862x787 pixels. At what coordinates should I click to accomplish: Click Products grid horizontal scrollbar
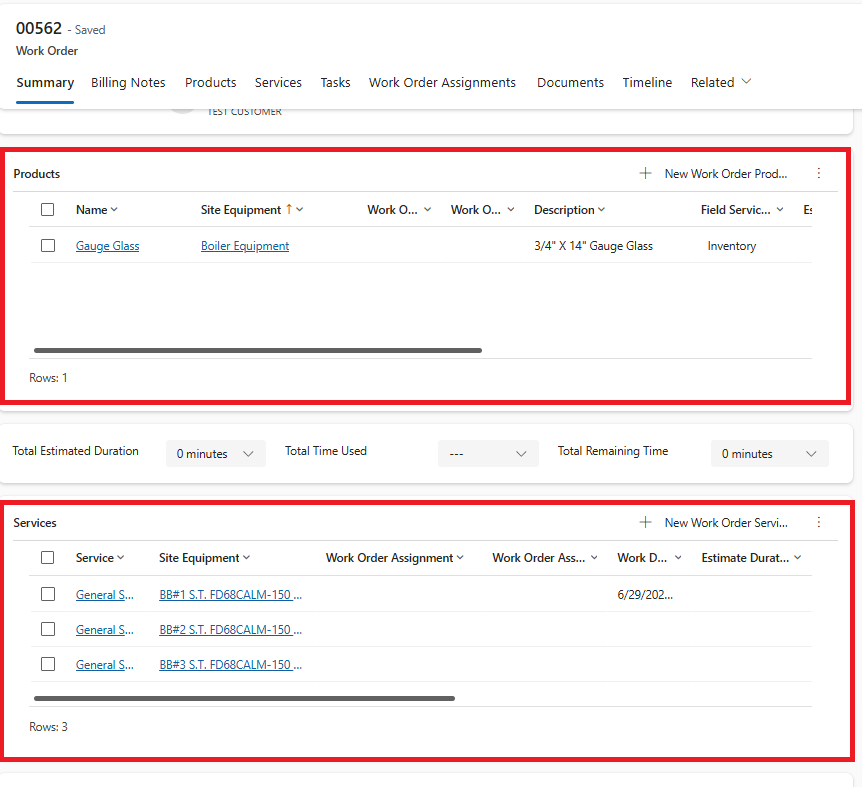258,350
